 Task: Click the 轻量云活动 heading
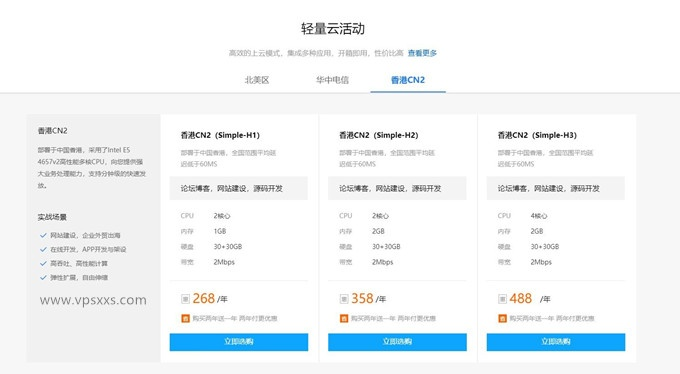click(x=333, y=29)
